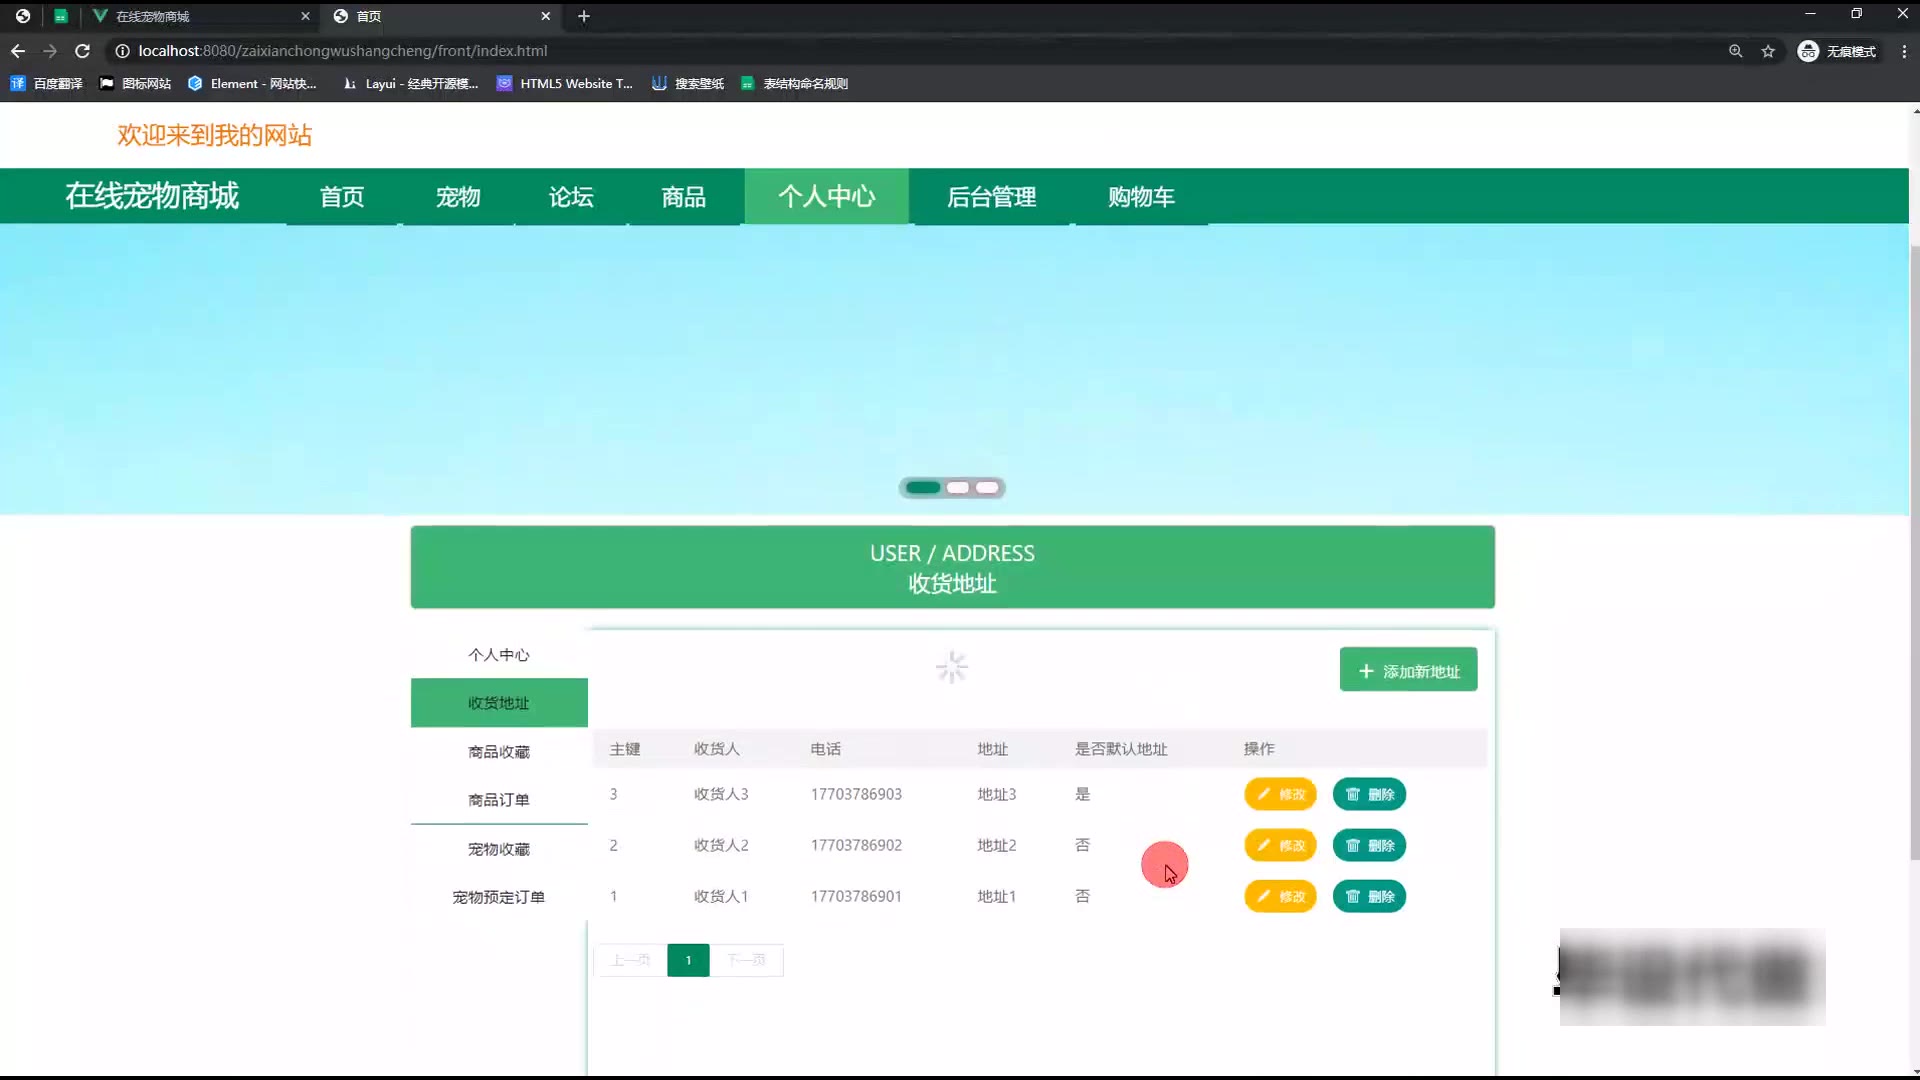Open the 百度翻译 bookmark
This screenshot has height=1080, width=1920.
point(47,84)
